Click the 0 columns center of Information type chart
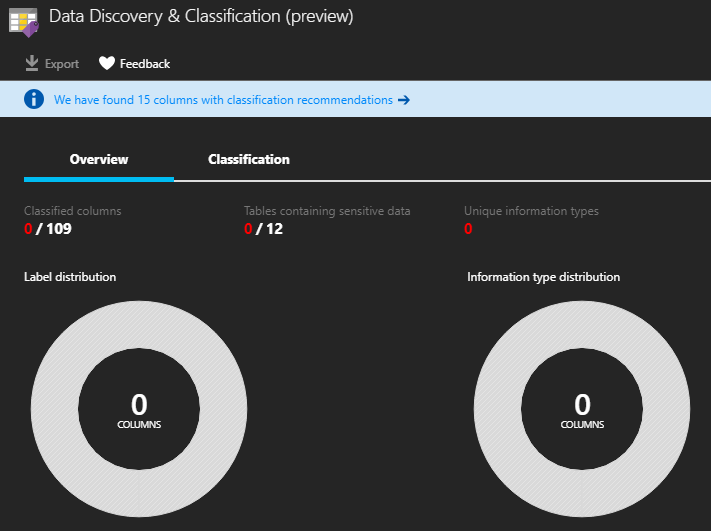 [x=582, y=410]
